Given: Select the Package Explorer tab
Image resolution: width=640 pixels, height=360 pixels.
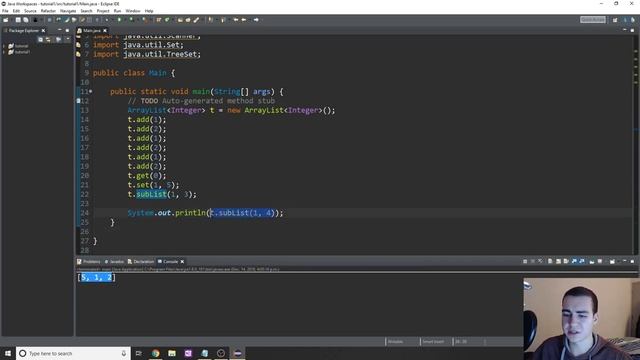Looking at the screenshot, I should pyautogui.click(x=23, y=31).
